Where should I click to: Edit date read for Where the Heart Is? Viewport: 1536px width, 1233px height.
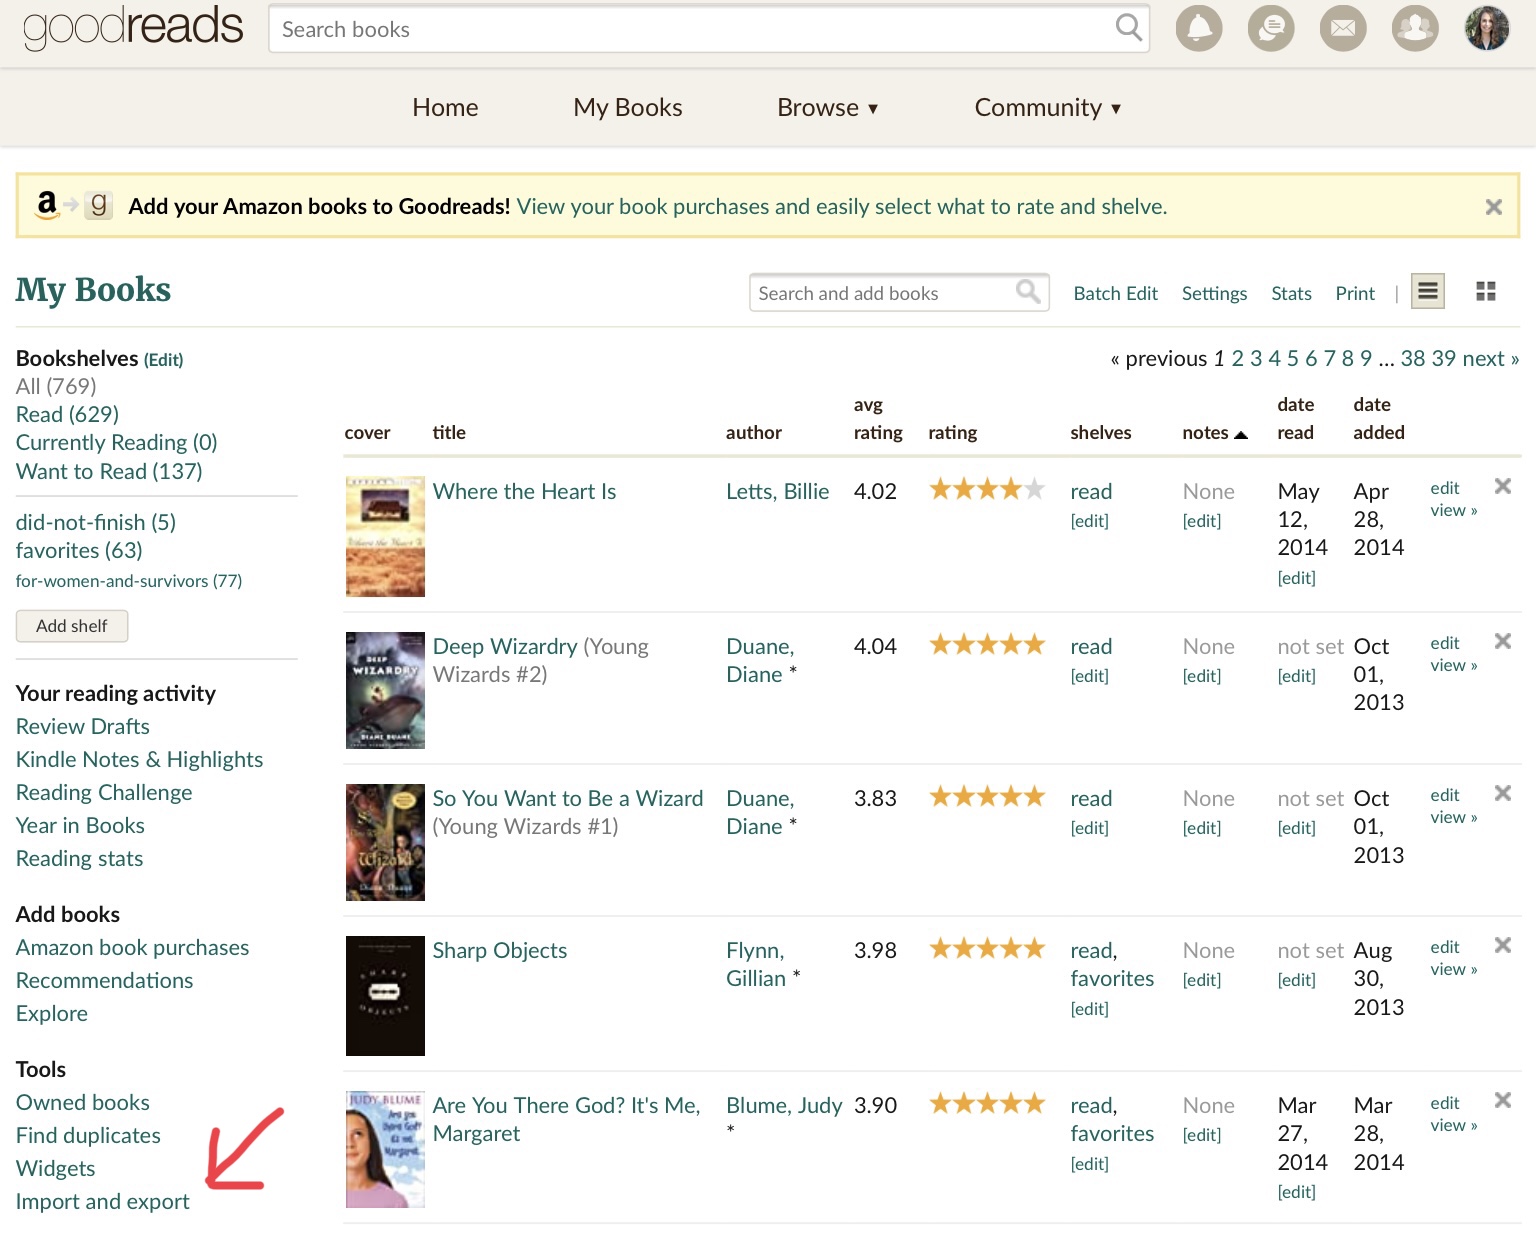[1296, 577]
